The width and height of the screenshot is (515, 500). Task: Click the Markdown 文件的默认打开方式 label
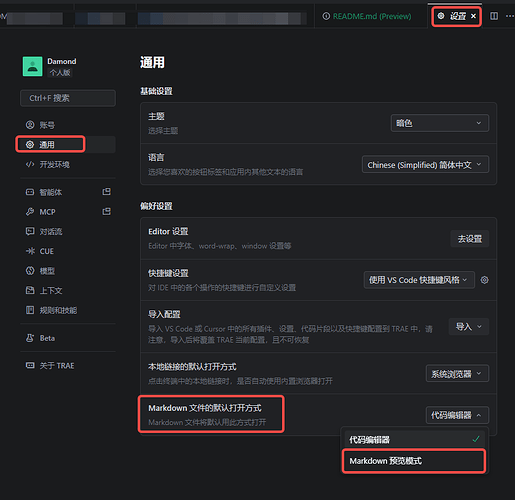coord(205,408)
